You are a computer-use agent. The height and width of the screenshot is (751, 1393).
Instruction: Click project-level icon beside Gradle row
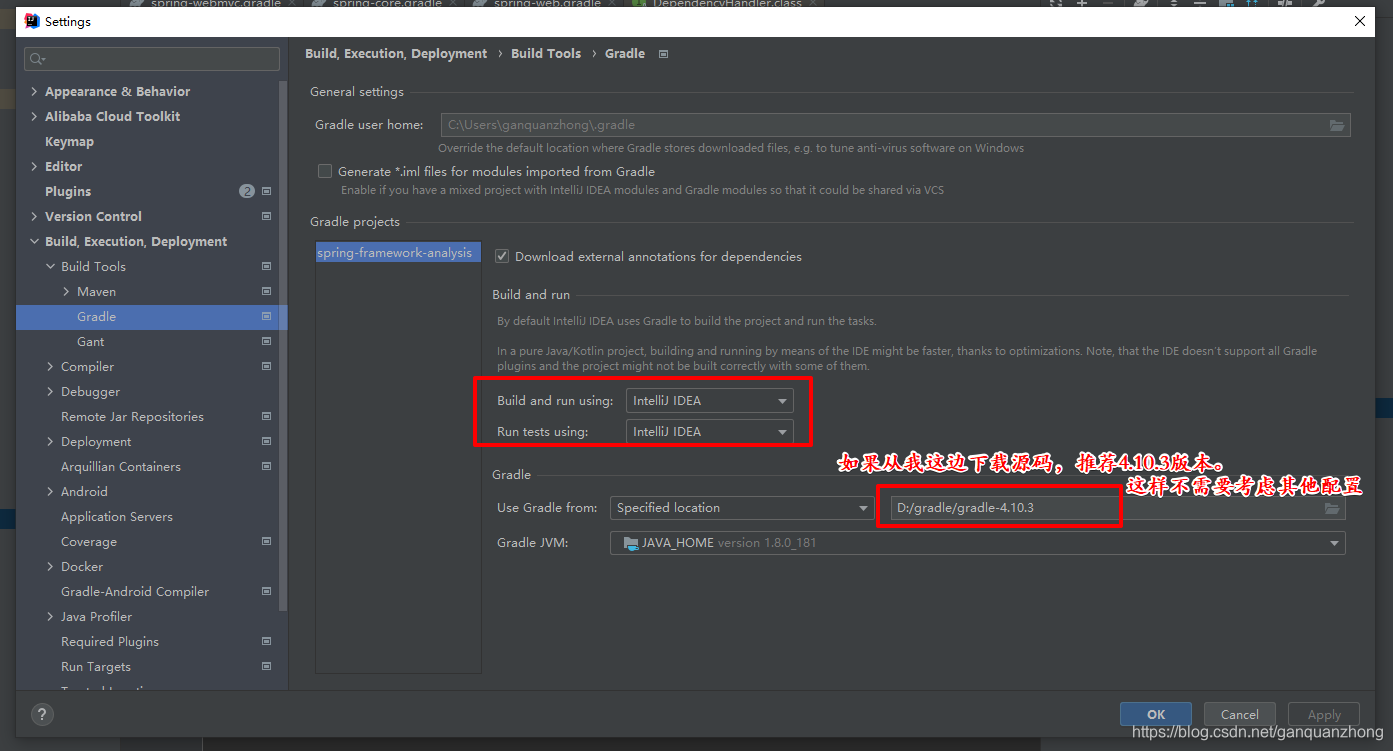[266, 316]
